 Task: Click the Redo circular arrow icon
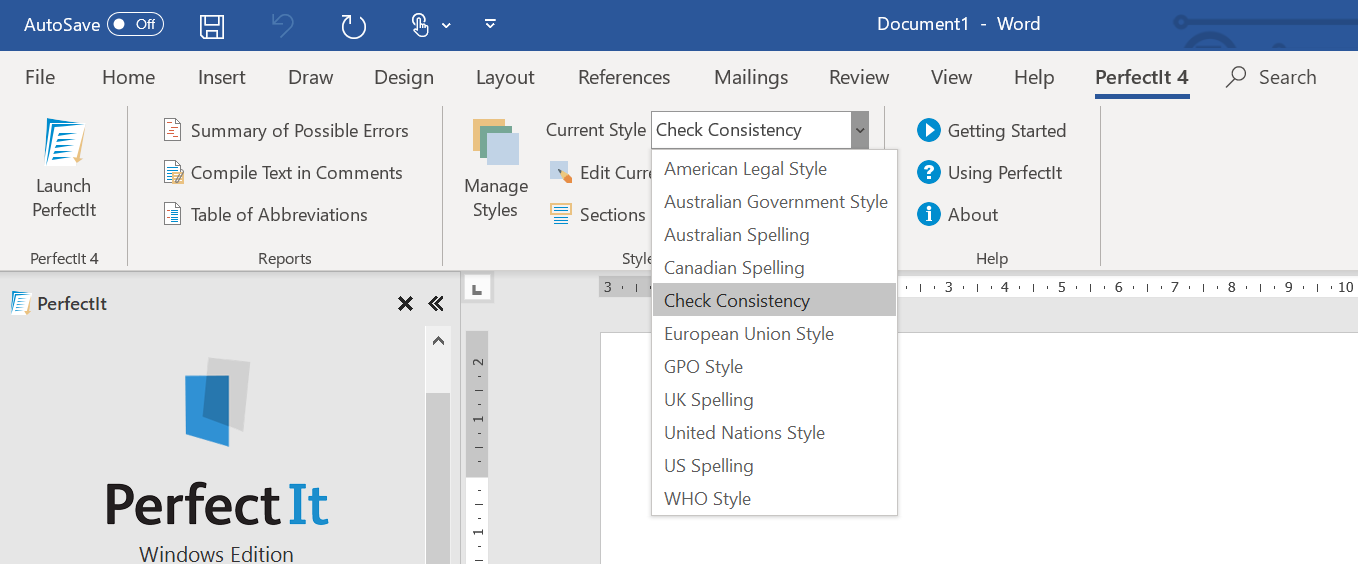coord(353,26)
